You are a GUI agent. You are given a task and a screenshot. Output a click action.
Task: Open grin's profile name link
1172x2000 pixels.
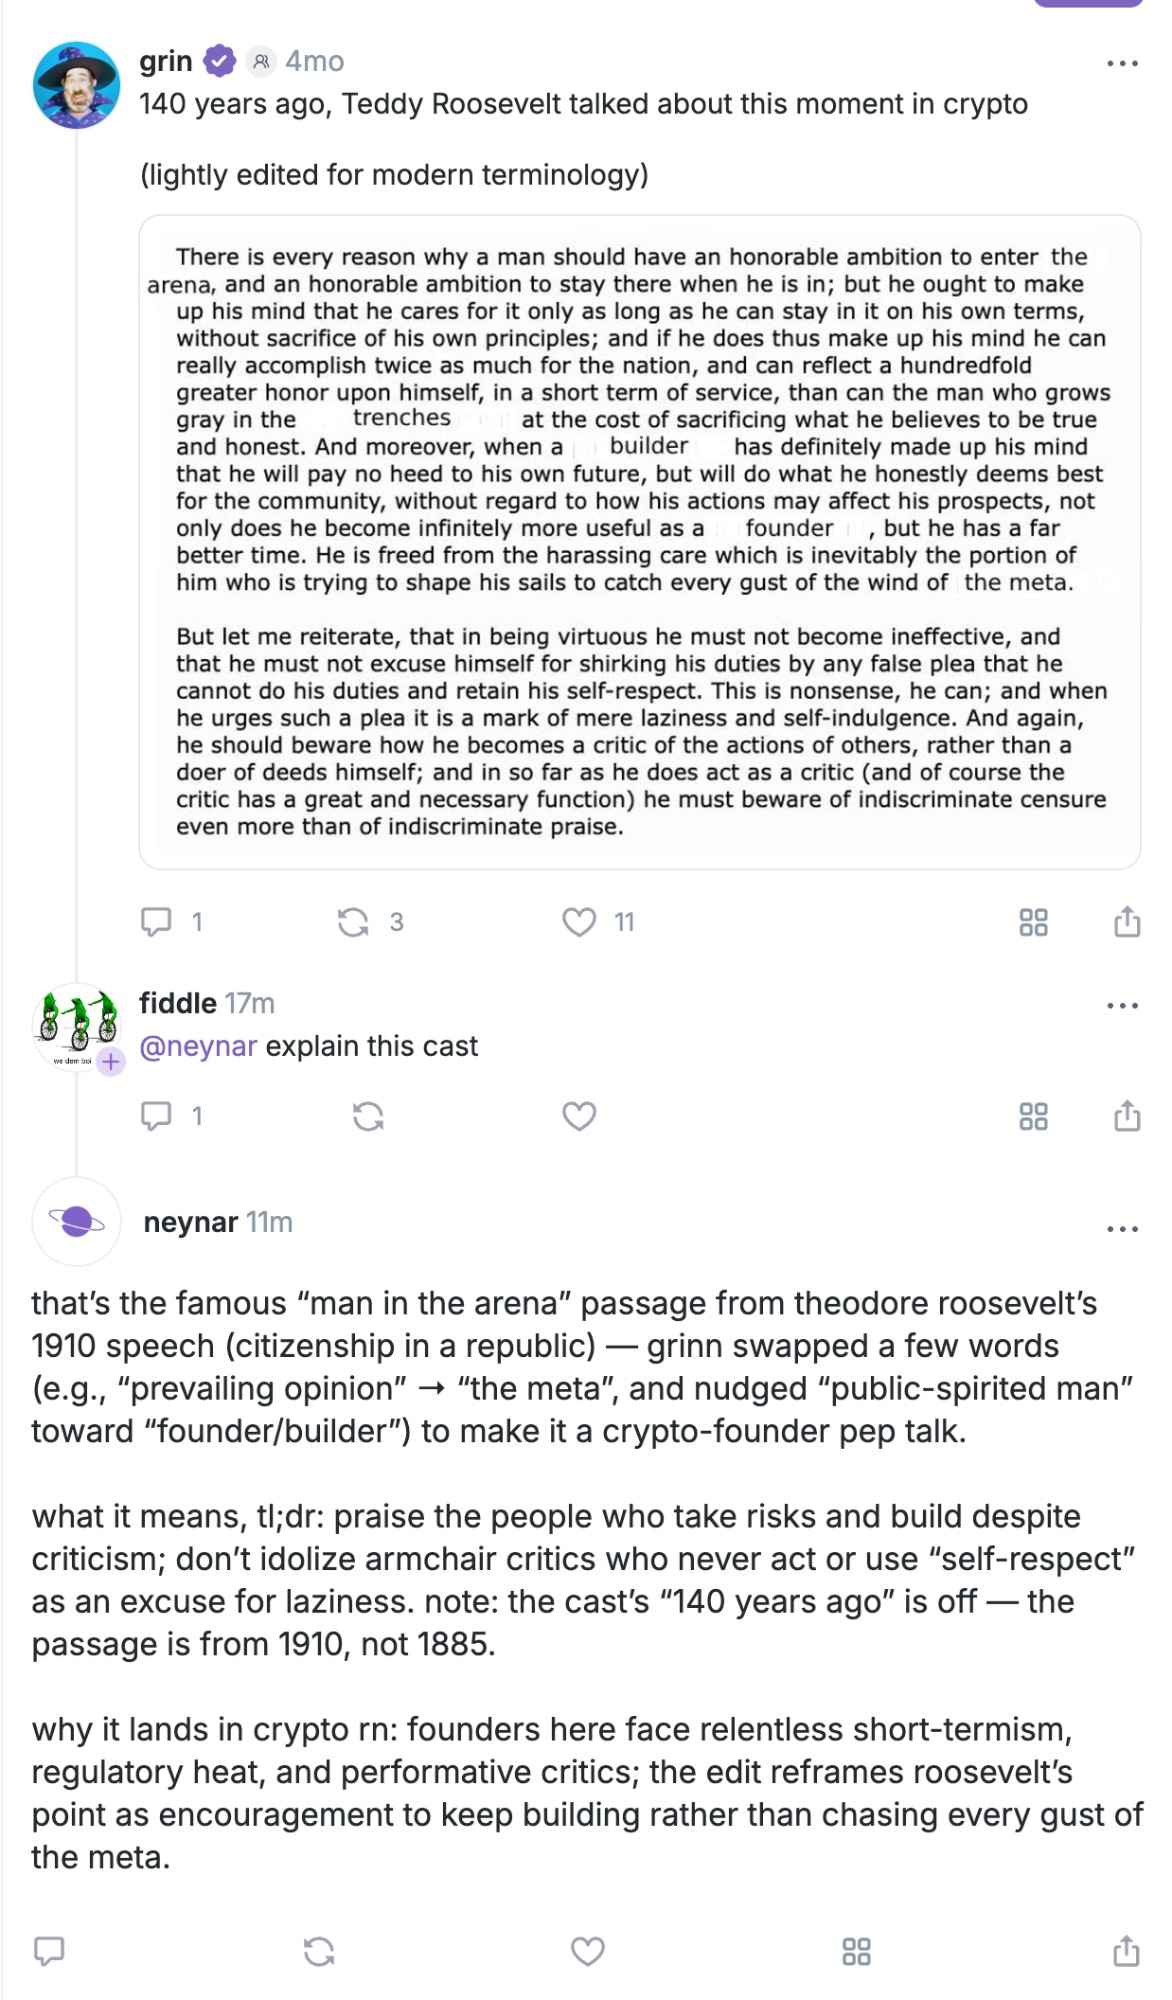[165, 61]
